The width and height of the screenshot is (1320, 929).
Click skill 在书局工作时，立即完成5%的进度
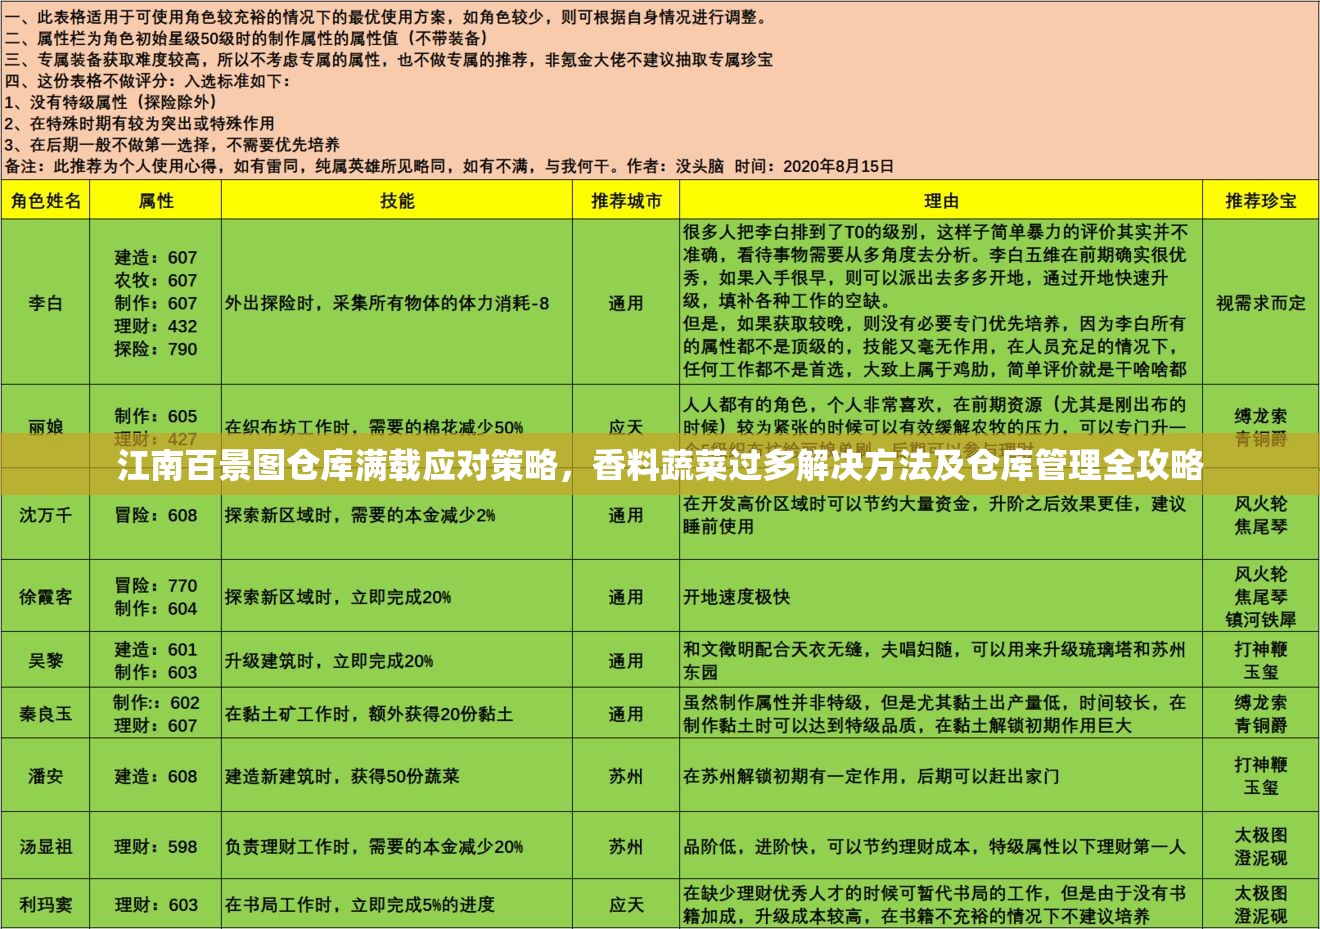(360, 905)
